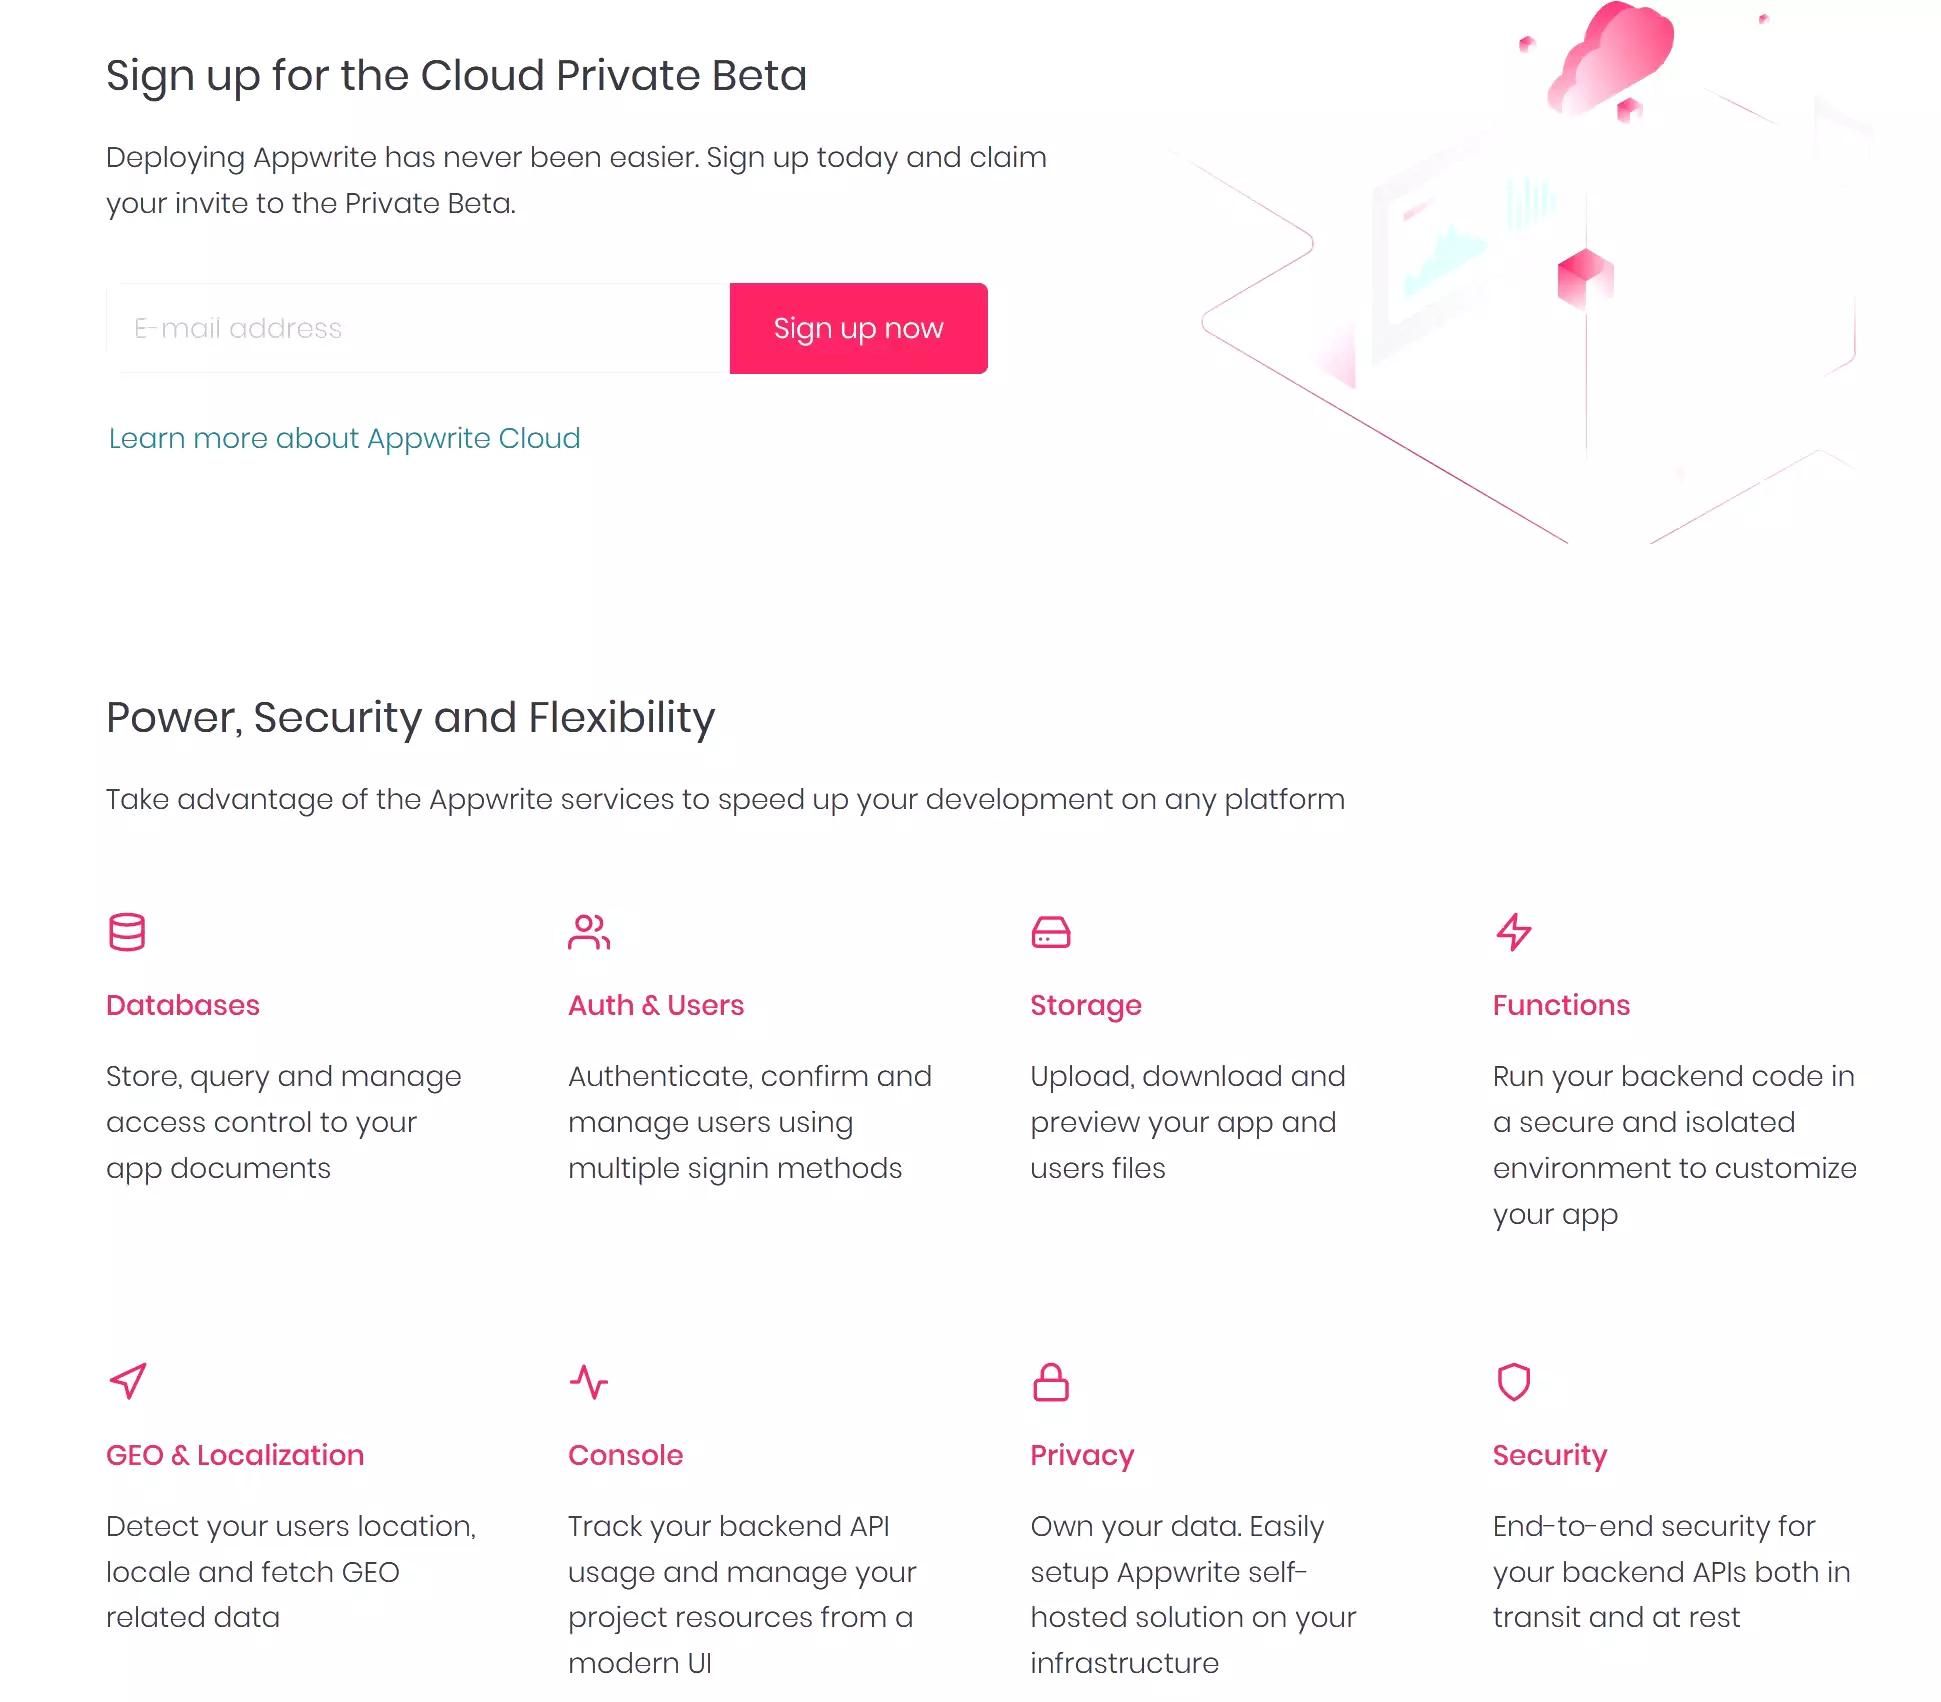This screenshot has height=1702, width=1941.
Task: Open the Privacy feature heading
Action: (1081, 1455)
